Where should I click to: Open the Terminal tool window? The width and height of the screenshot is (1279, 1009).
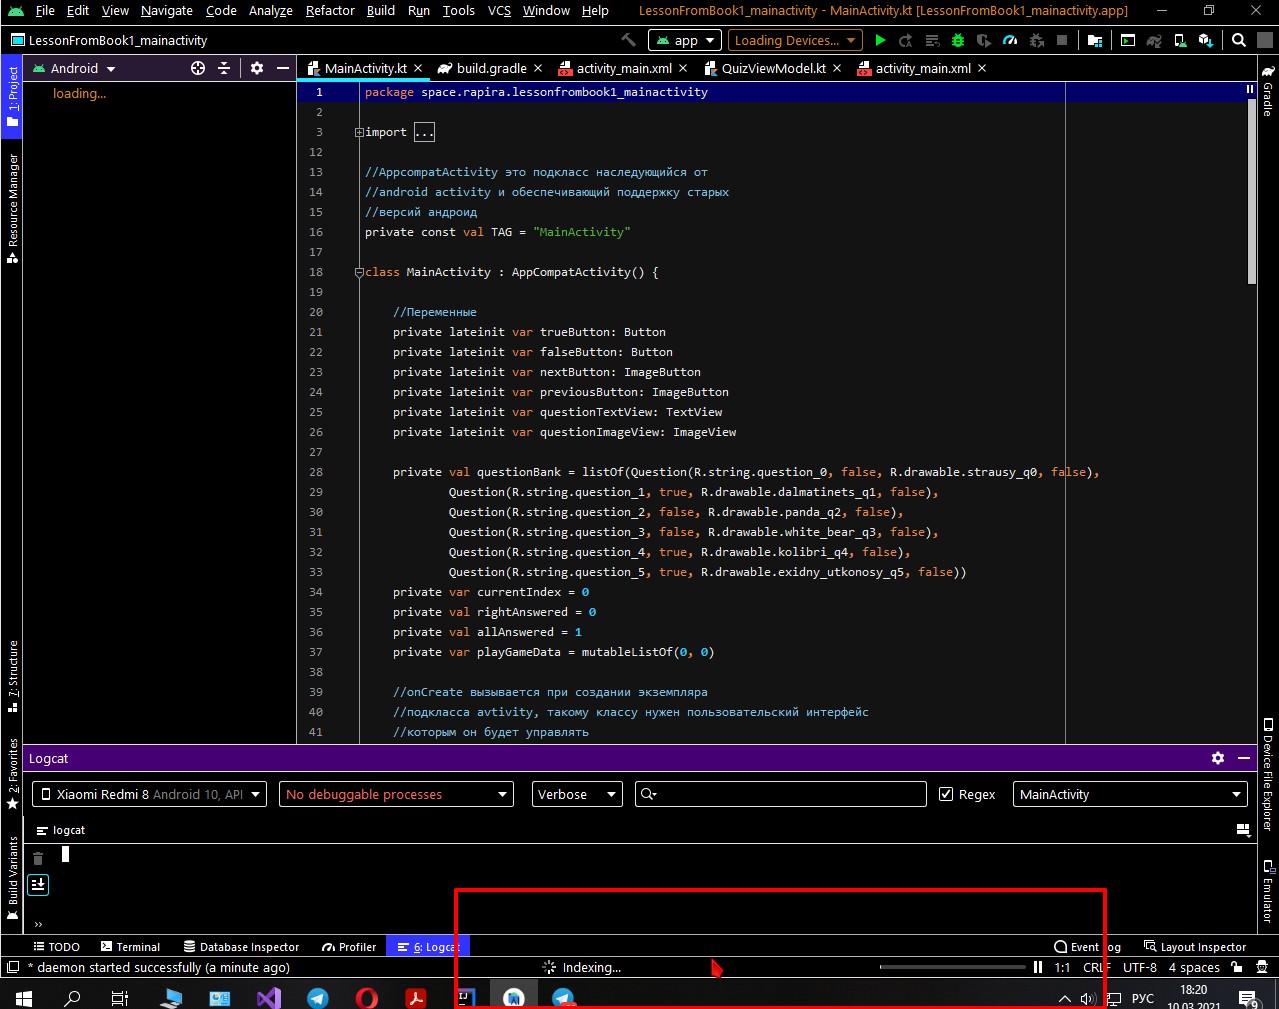130,946
